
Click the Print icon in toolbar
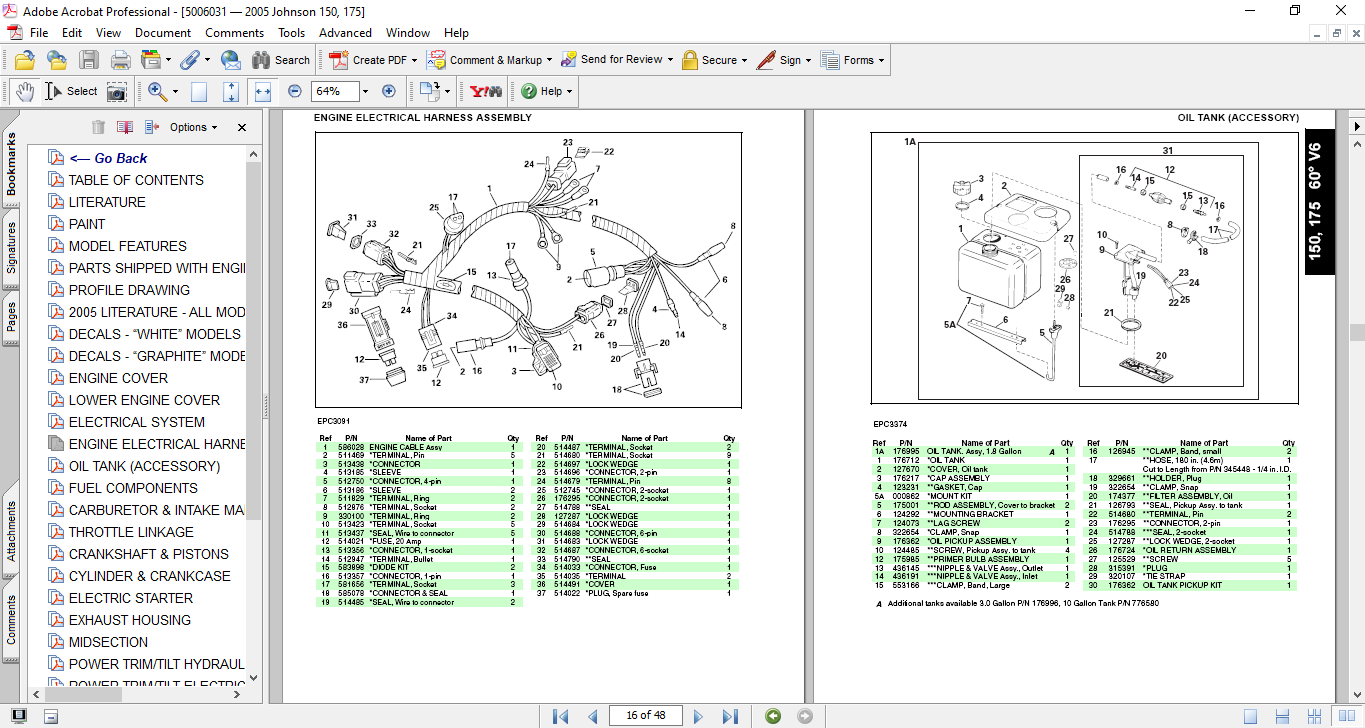pyautogui.click(x=120, y=60)
